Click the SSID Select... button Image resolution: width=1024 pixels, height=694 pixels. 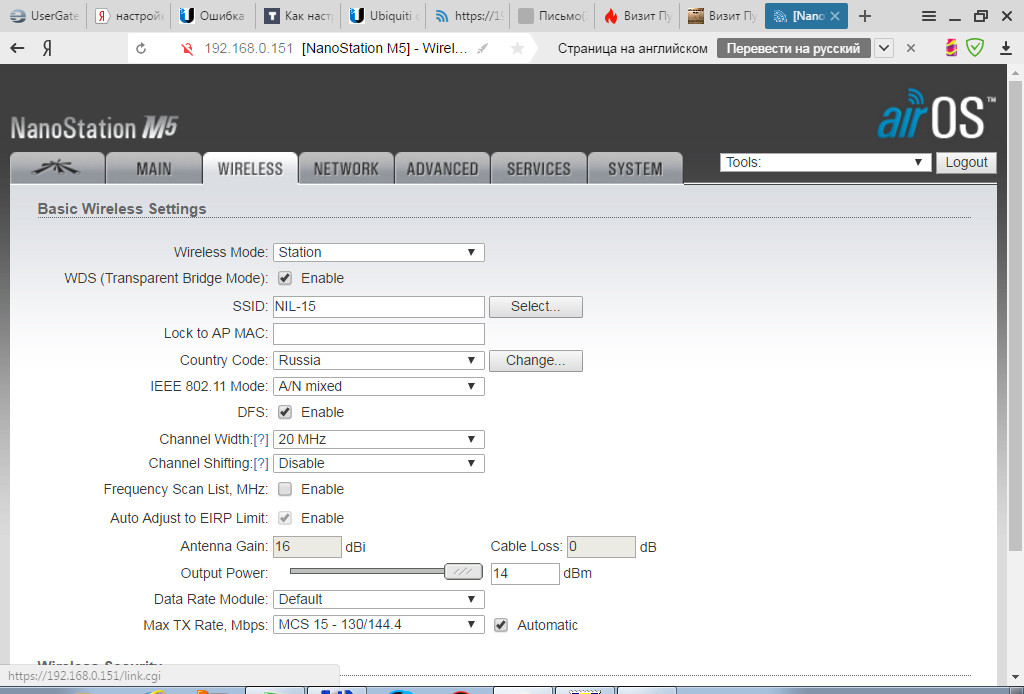[x=536, y=306]
